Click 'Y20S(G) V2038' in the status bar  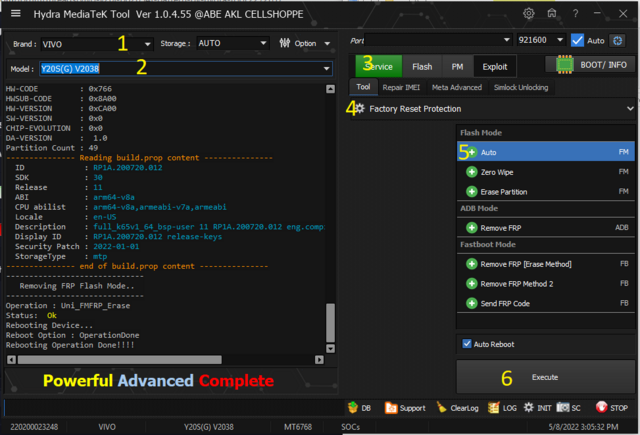(209, 427)
